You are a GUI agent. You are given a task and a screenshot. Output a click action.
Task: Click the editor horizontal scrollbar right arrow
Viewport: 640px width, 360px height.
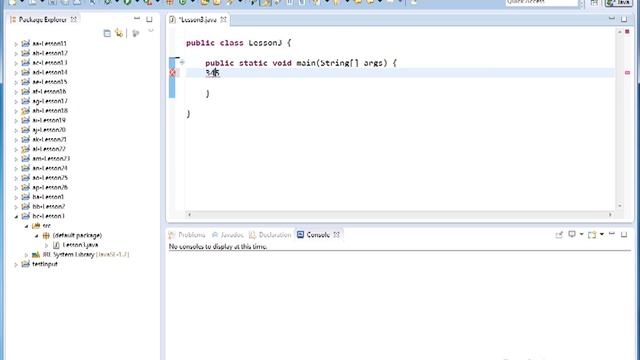tap(611, 214)
